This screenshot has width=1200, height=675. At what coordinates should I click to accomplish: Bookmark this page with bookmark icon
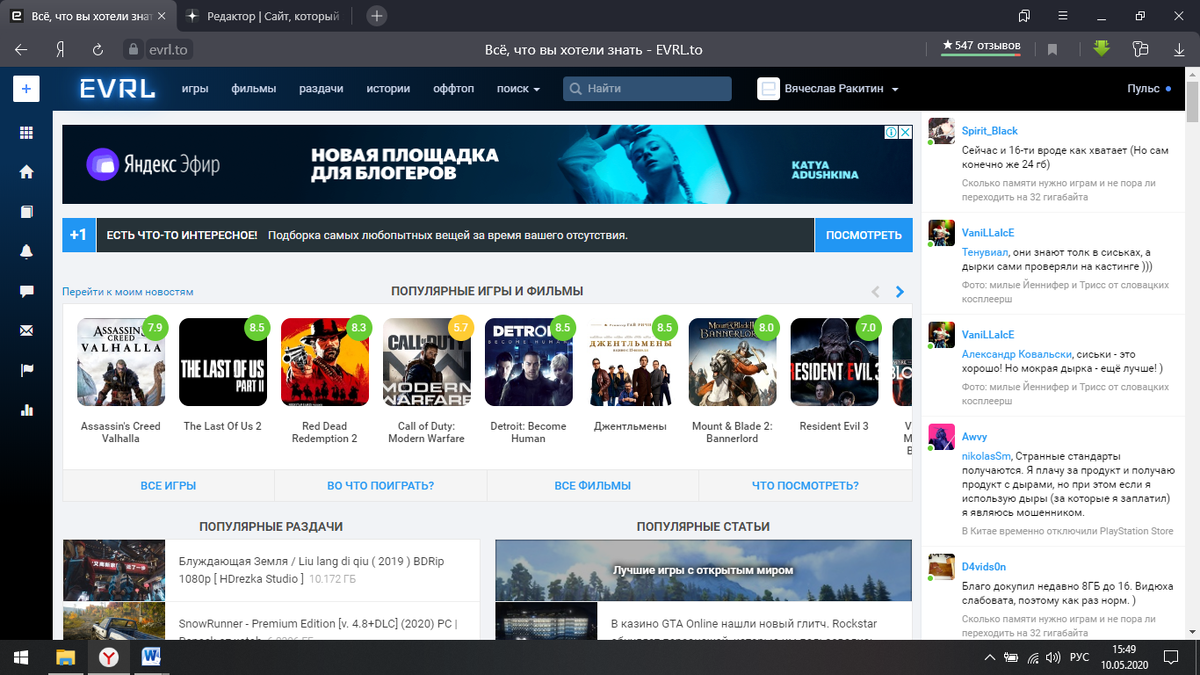click(1052, 49)
